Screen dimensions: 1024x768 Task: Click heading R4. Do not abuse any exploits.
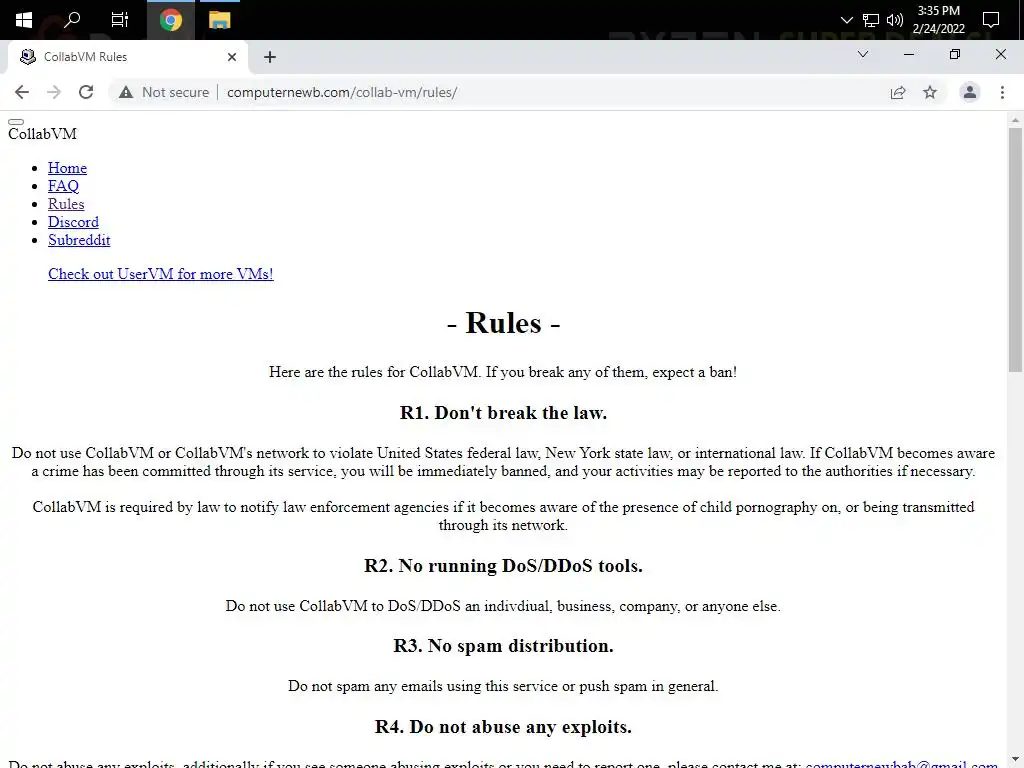503,727
